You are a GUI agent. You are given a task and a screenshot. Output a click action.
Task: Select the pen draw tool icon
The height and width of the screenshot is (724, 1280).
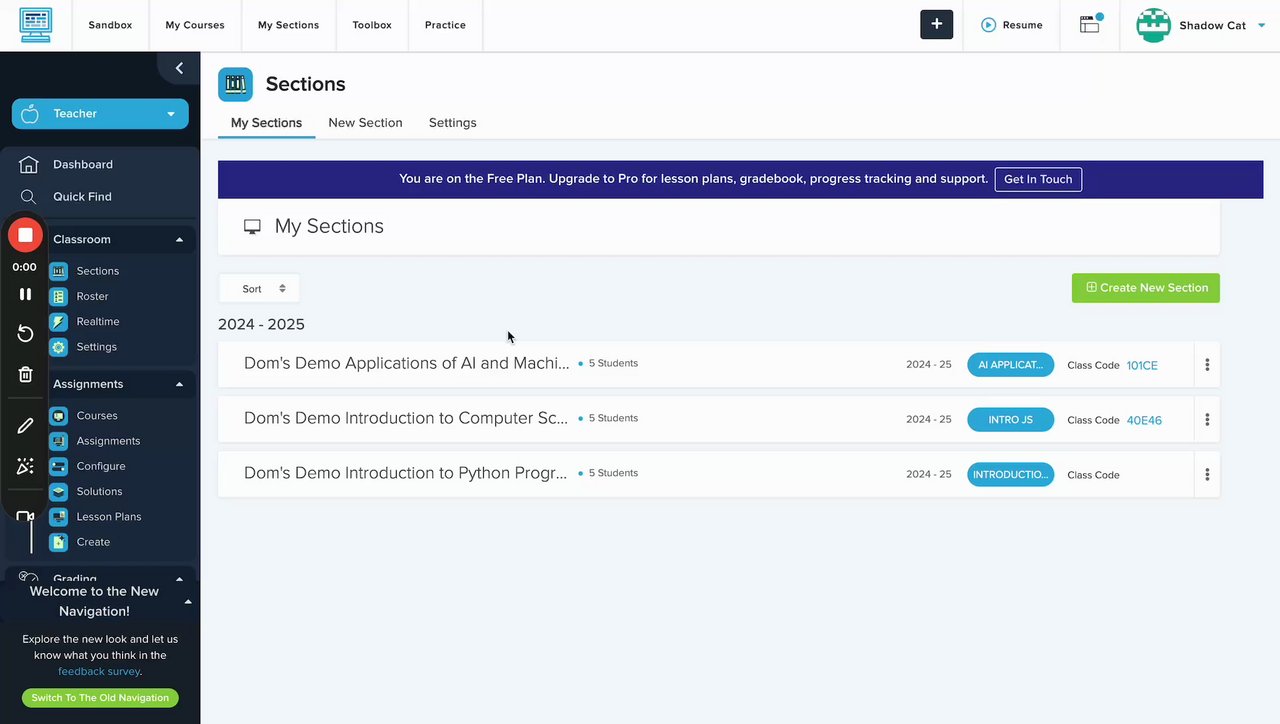26,426
